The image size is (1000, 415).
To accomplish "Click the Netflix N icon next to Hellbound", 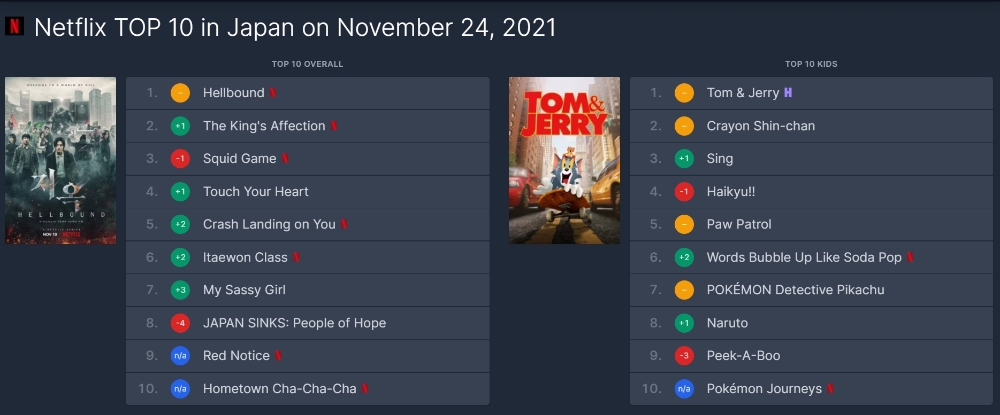I will (272, 93).
